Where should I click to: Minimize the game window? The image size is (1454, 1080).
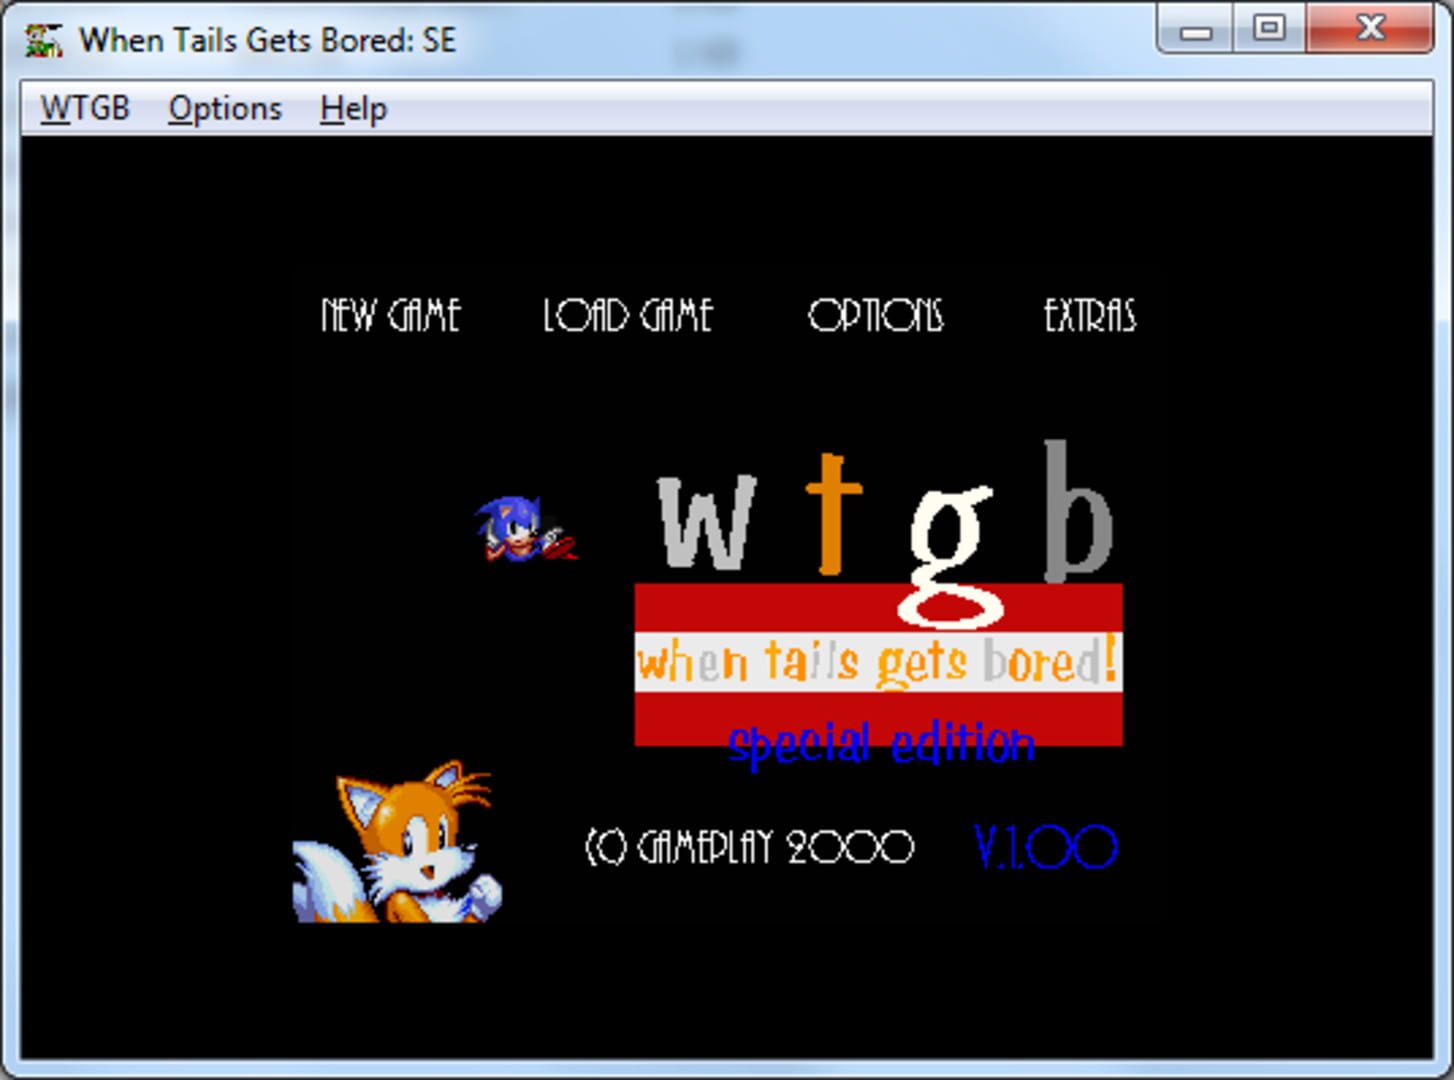click(x=1196, y=28)
